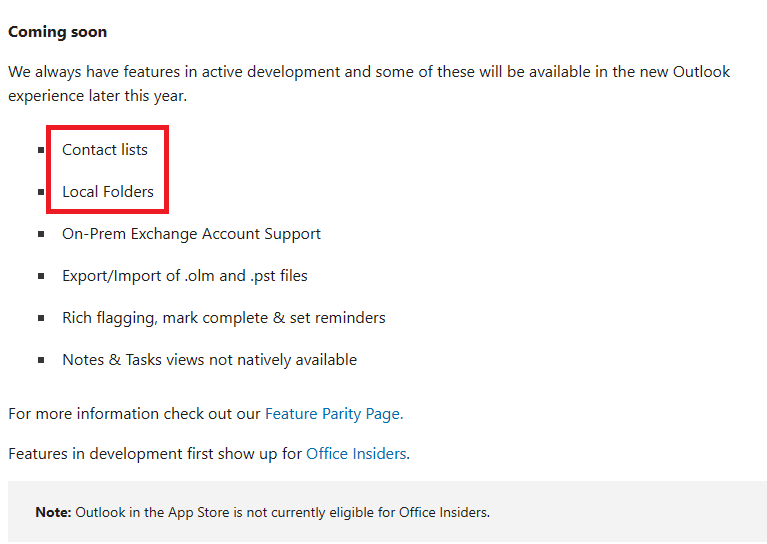
Task: Click 'Notes & Tasks views not natively available'
Action: click(209, 360)
